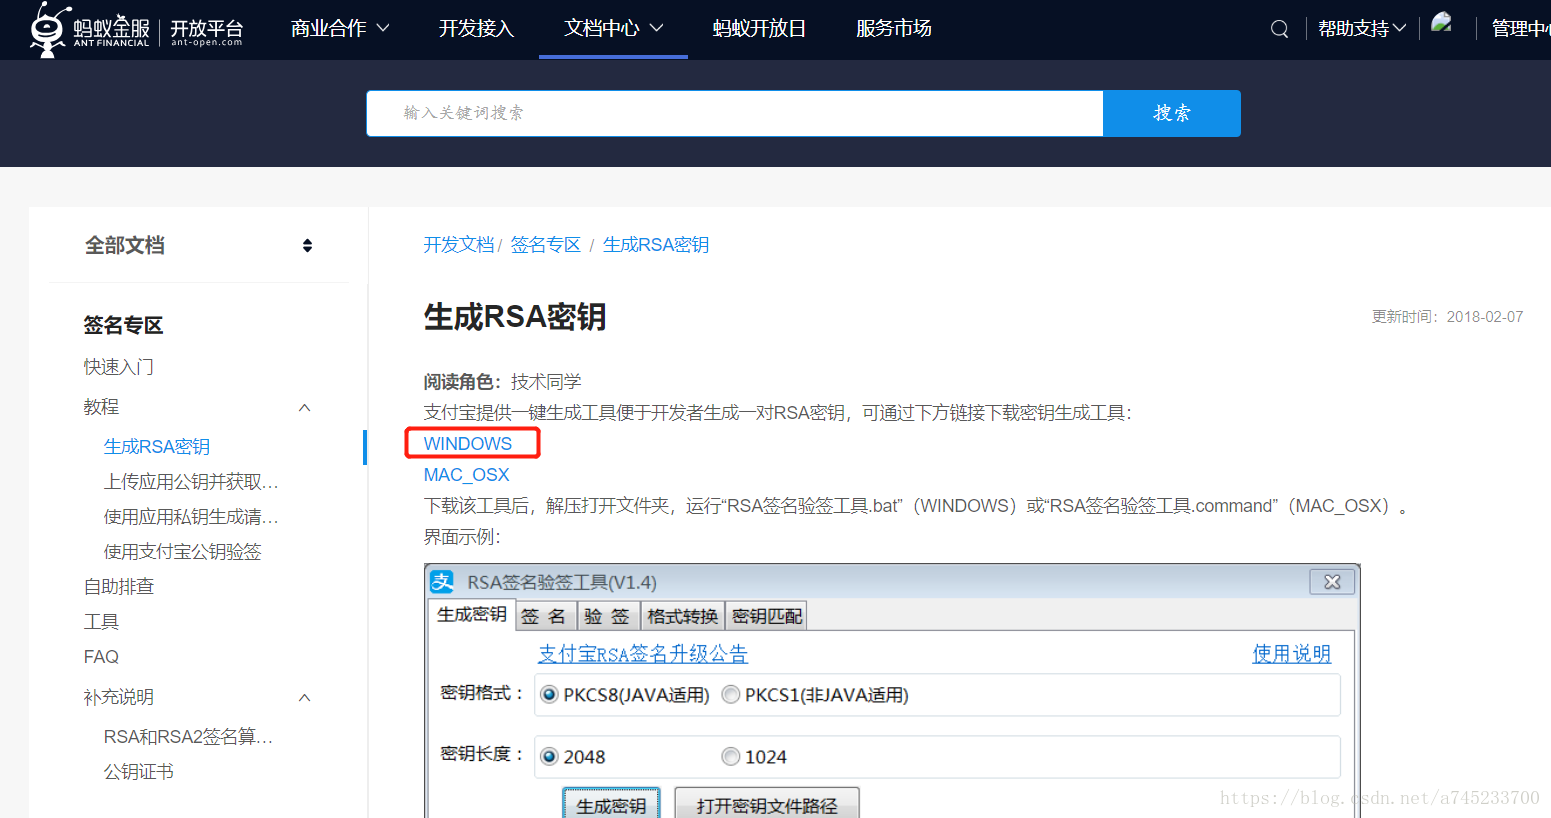Open the 商业合作 dropdown menu
Viewport: 1551px width, 818px height.
[x=340, y=29]
